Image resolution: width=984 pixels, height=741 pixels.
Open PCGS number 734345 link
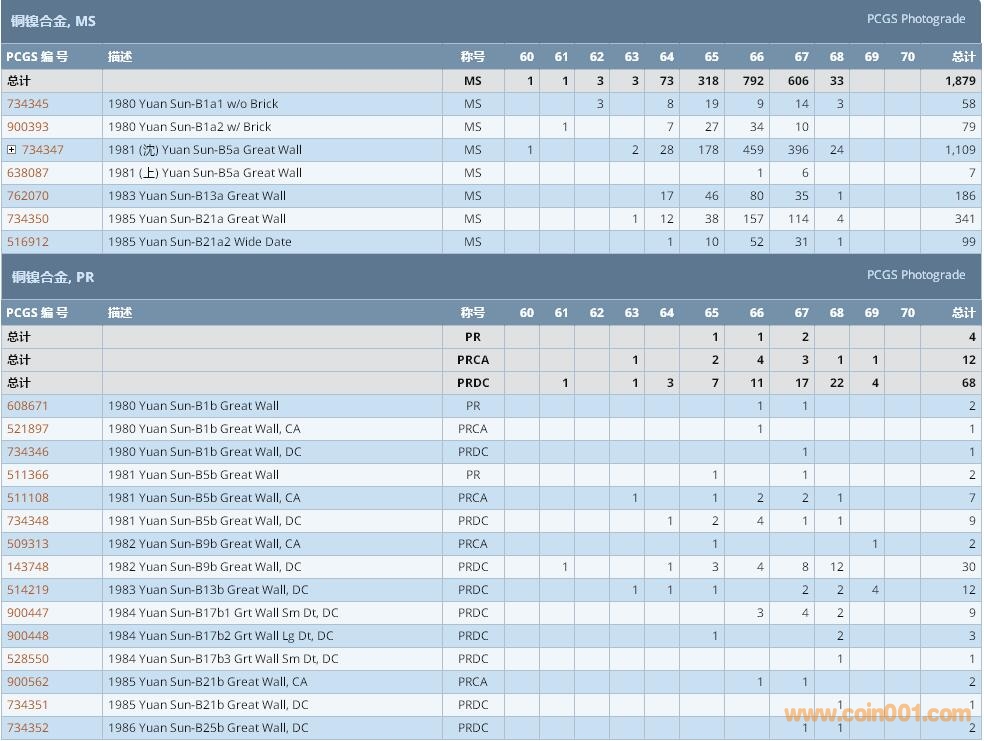(x=28, y=104)
